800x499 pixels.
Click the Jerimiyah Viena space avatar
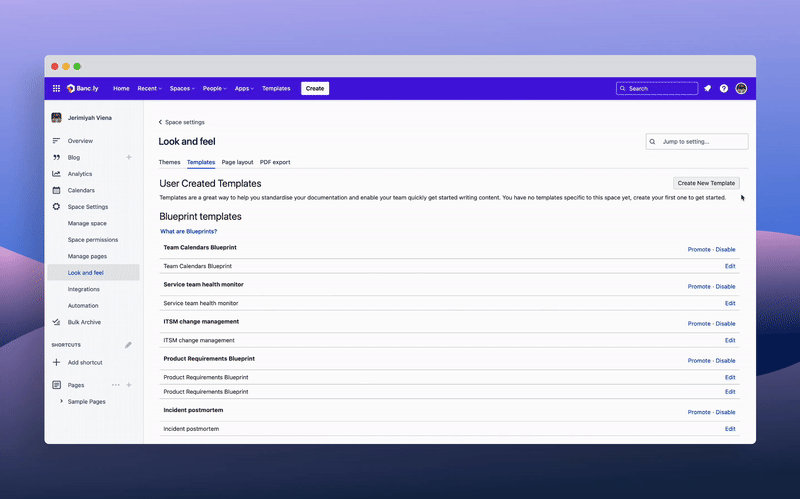(57, 118)
